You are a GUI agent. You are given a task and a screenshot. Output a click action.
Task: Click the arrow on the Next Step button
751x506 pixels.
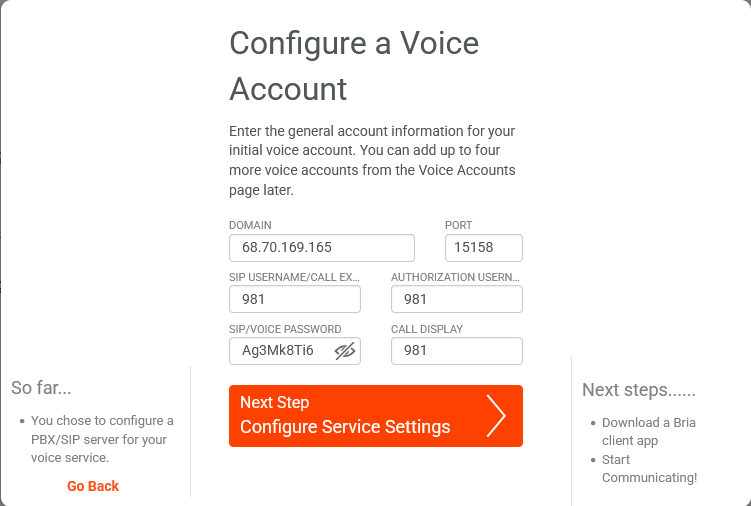coord(496,416)
